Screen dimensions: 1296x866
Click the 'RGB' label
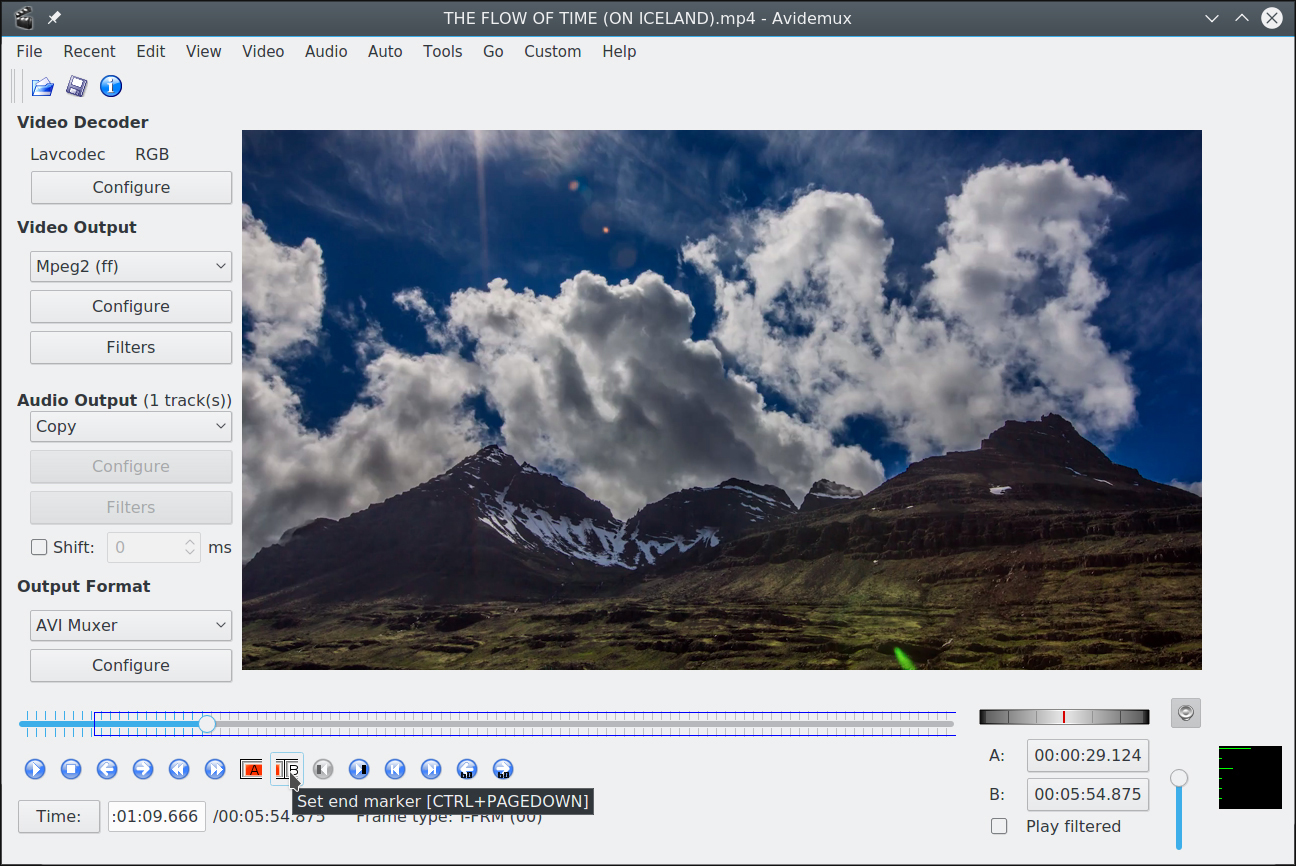pyautogui.click(x=152, y=154)
